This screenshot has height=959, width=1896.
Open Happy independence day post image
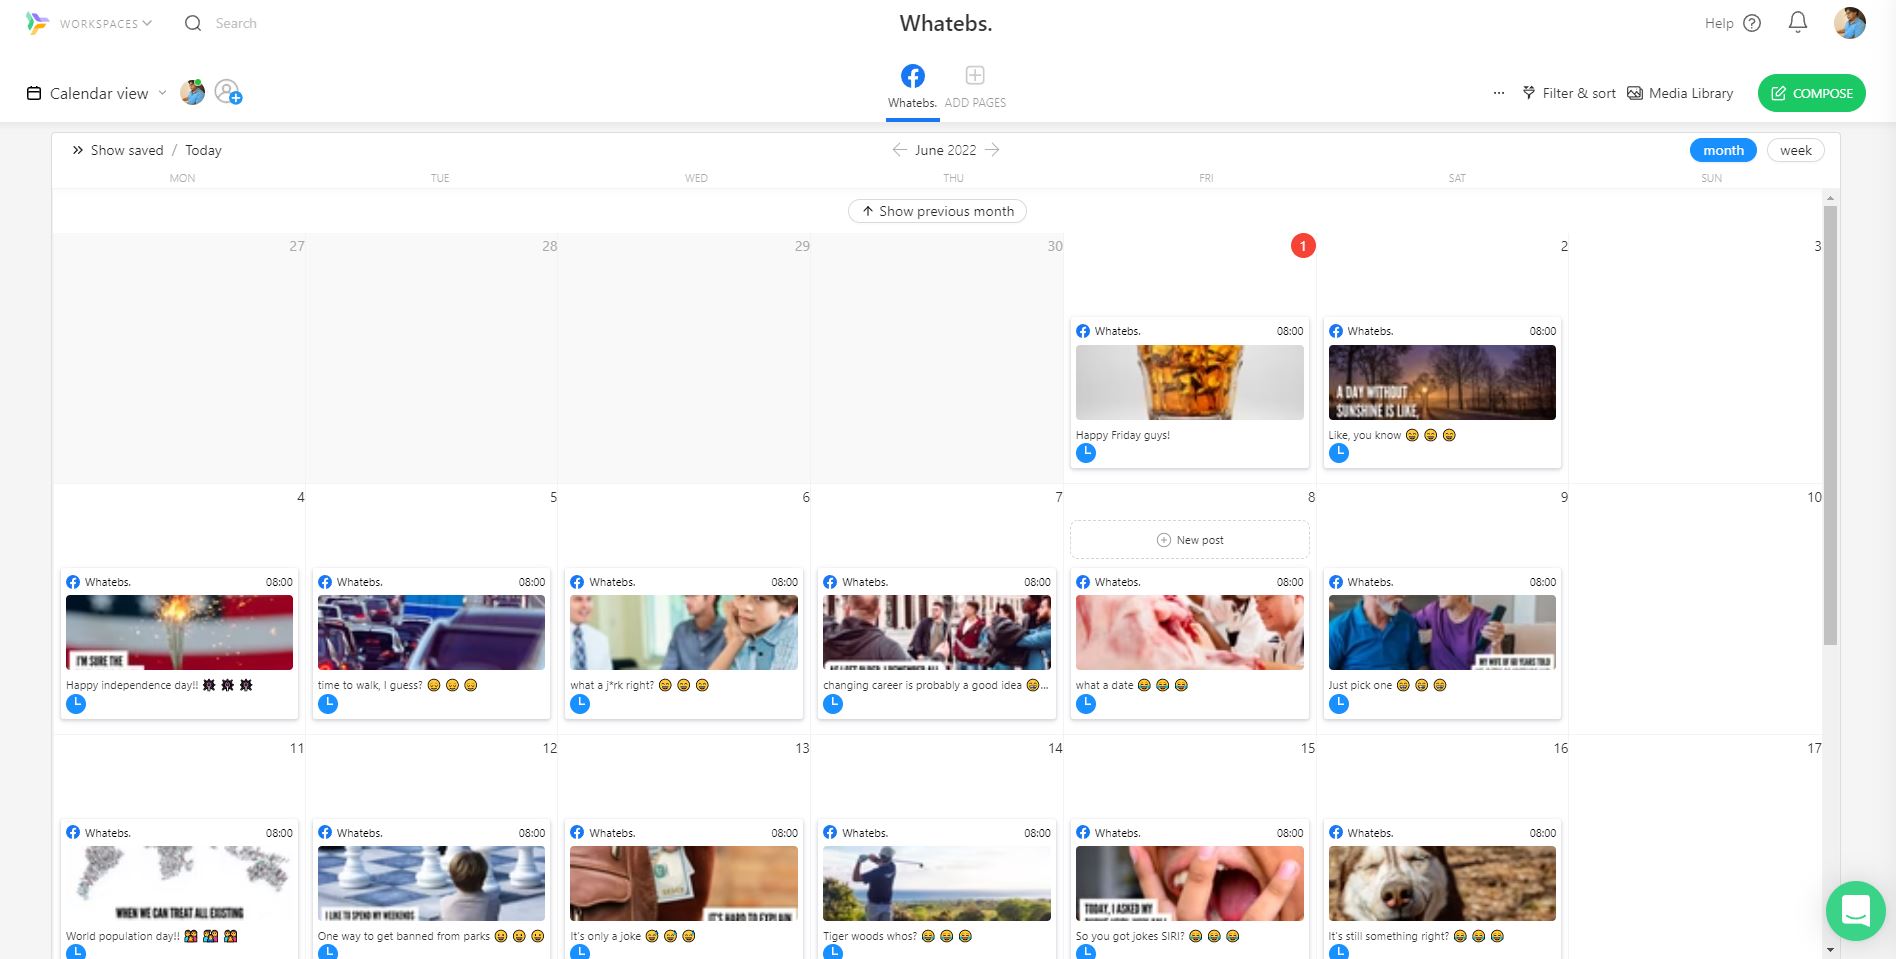[x=179, y=632]
